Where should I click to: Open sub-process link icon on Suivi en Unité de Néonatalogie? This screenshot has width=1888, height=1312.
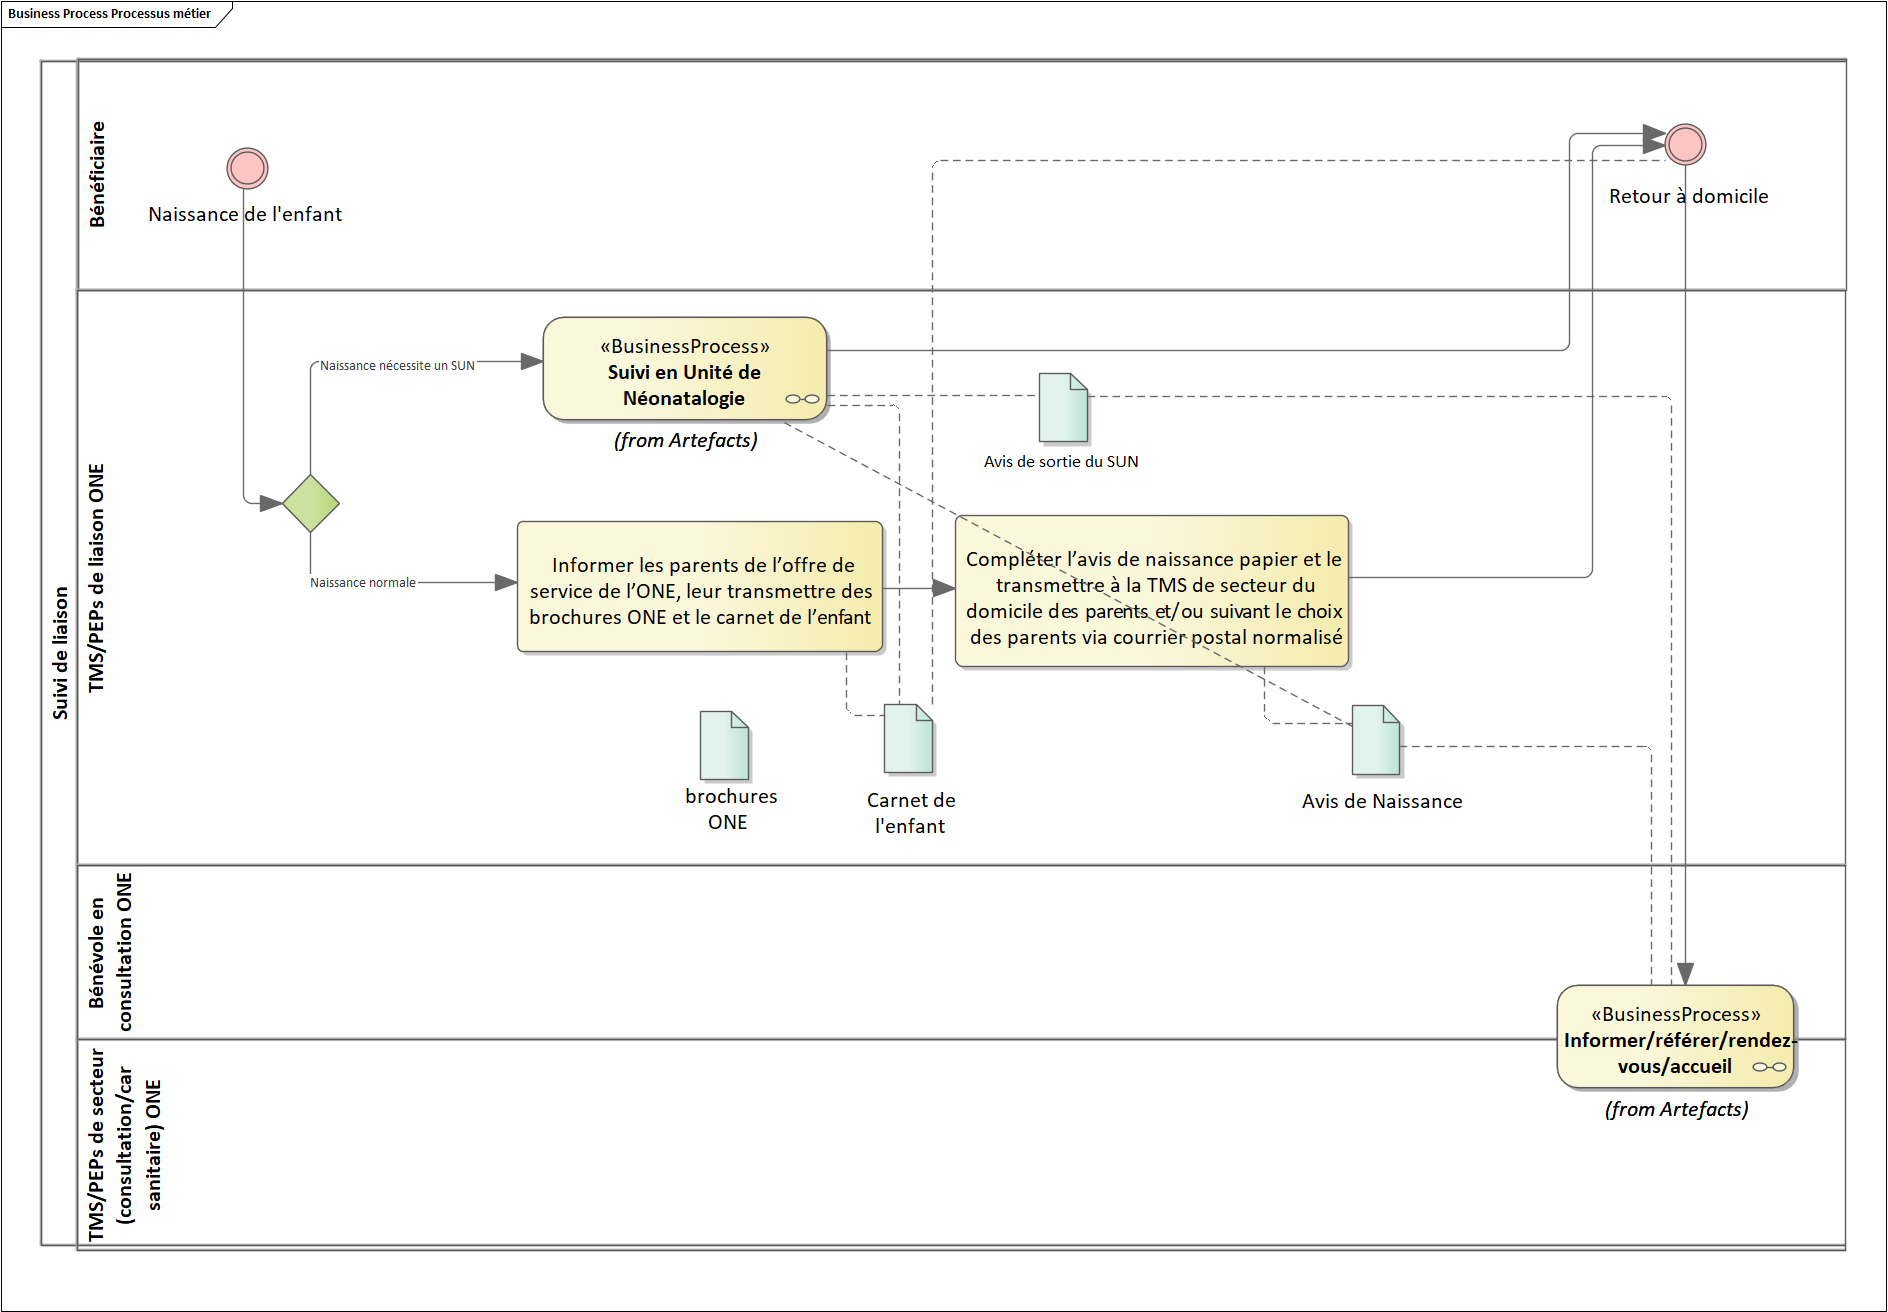pyautogui.click(x=802, y=399)
